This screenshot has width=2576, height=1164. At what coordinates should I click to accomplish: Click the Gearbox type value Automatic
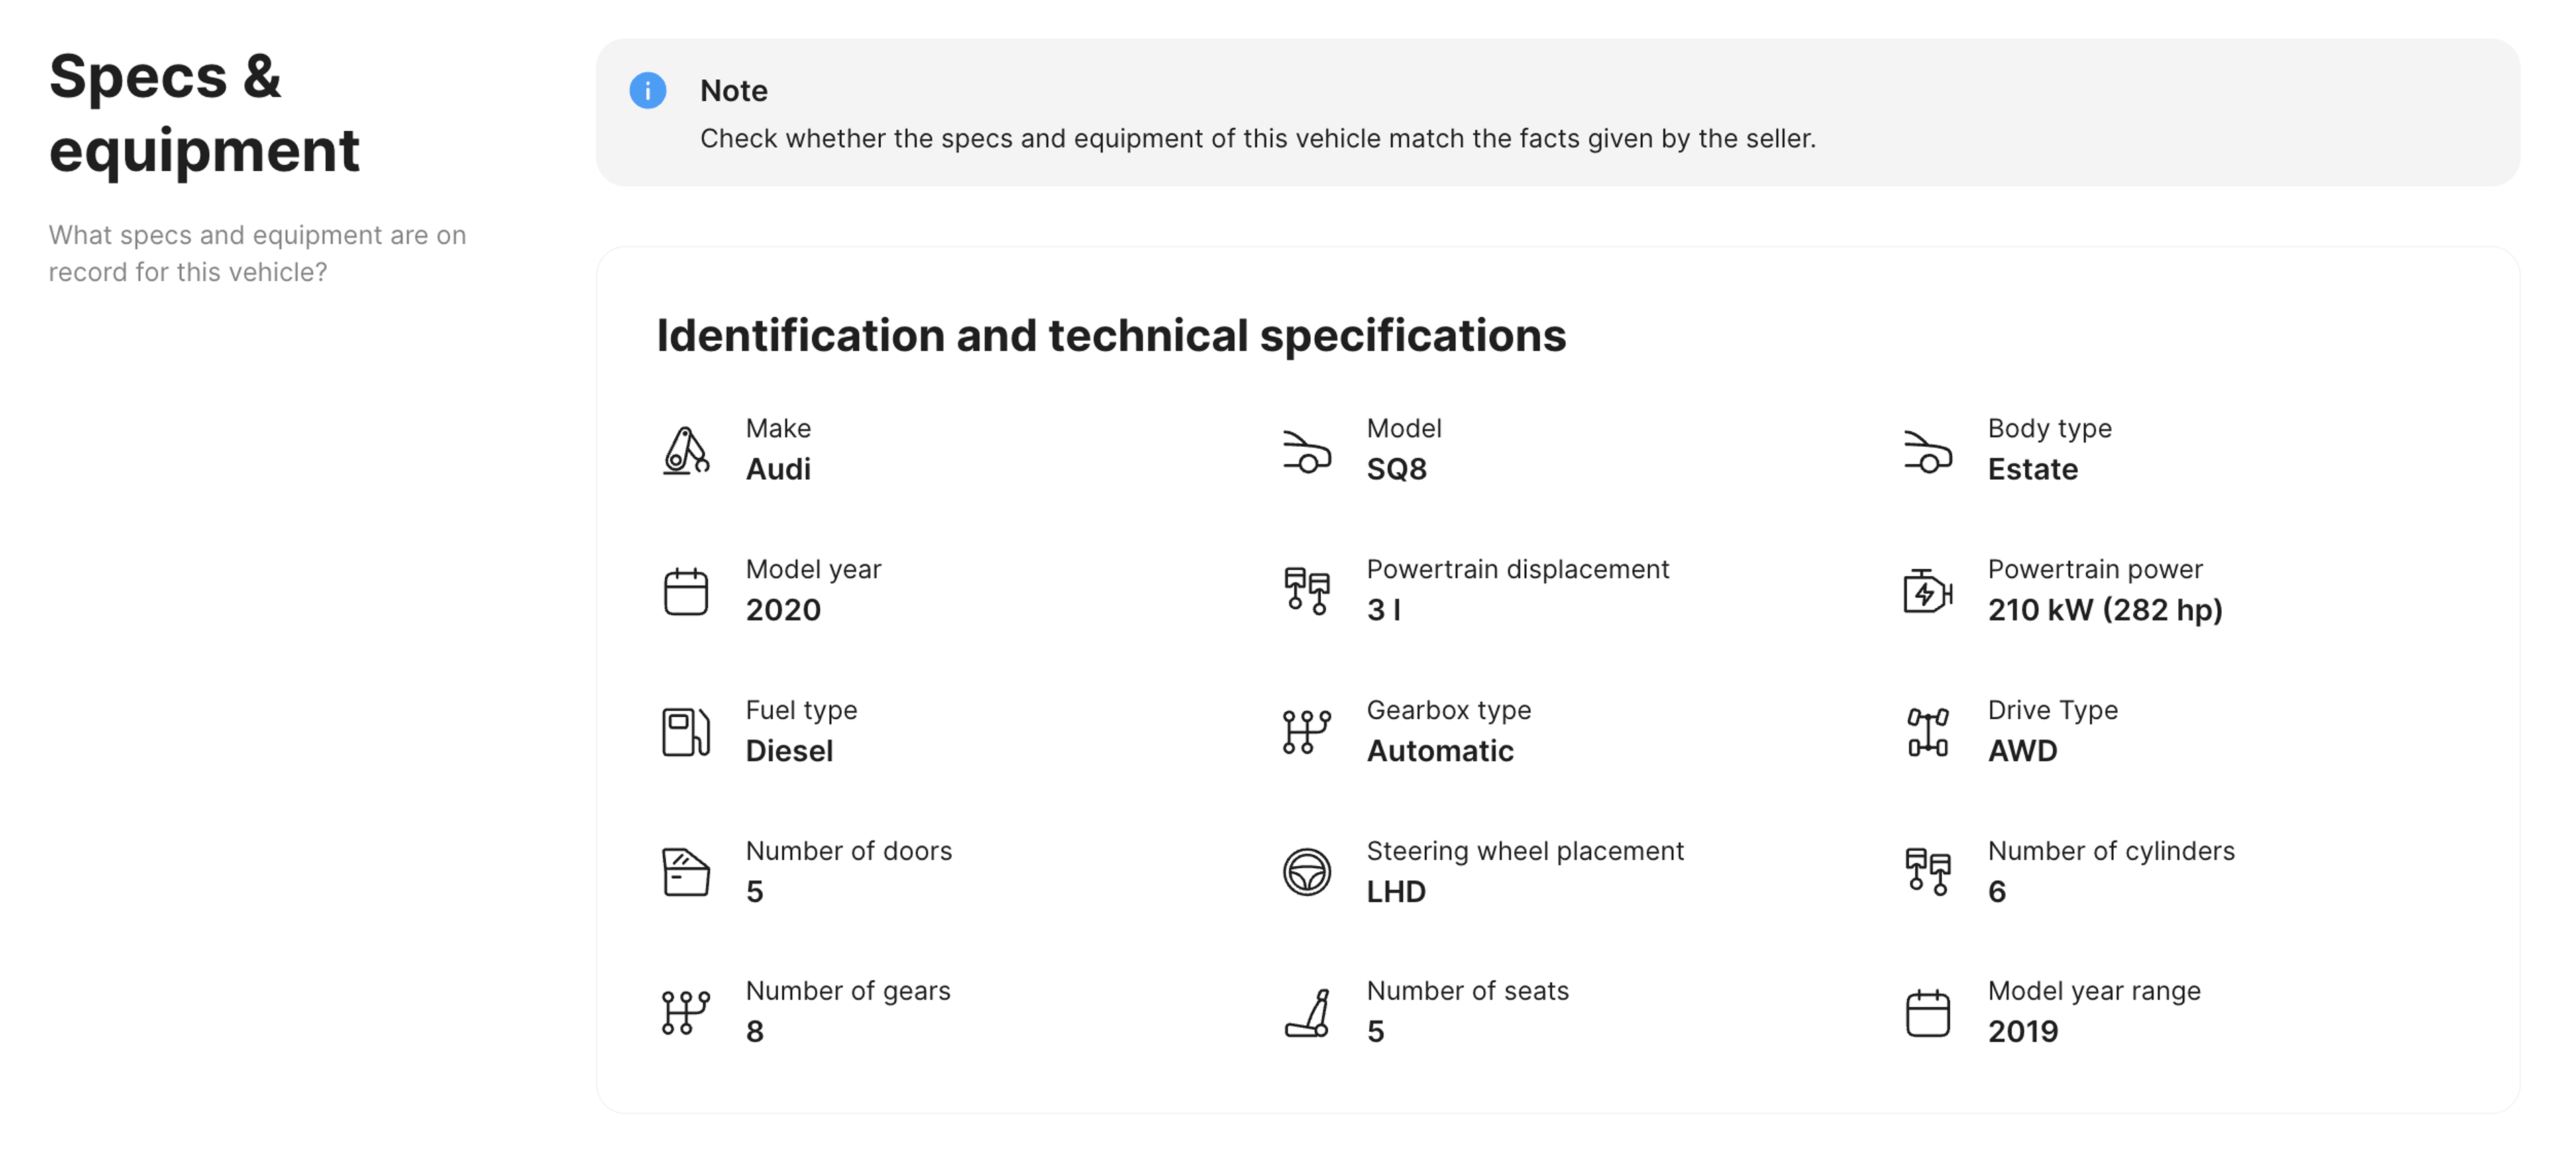point(1439,751)
